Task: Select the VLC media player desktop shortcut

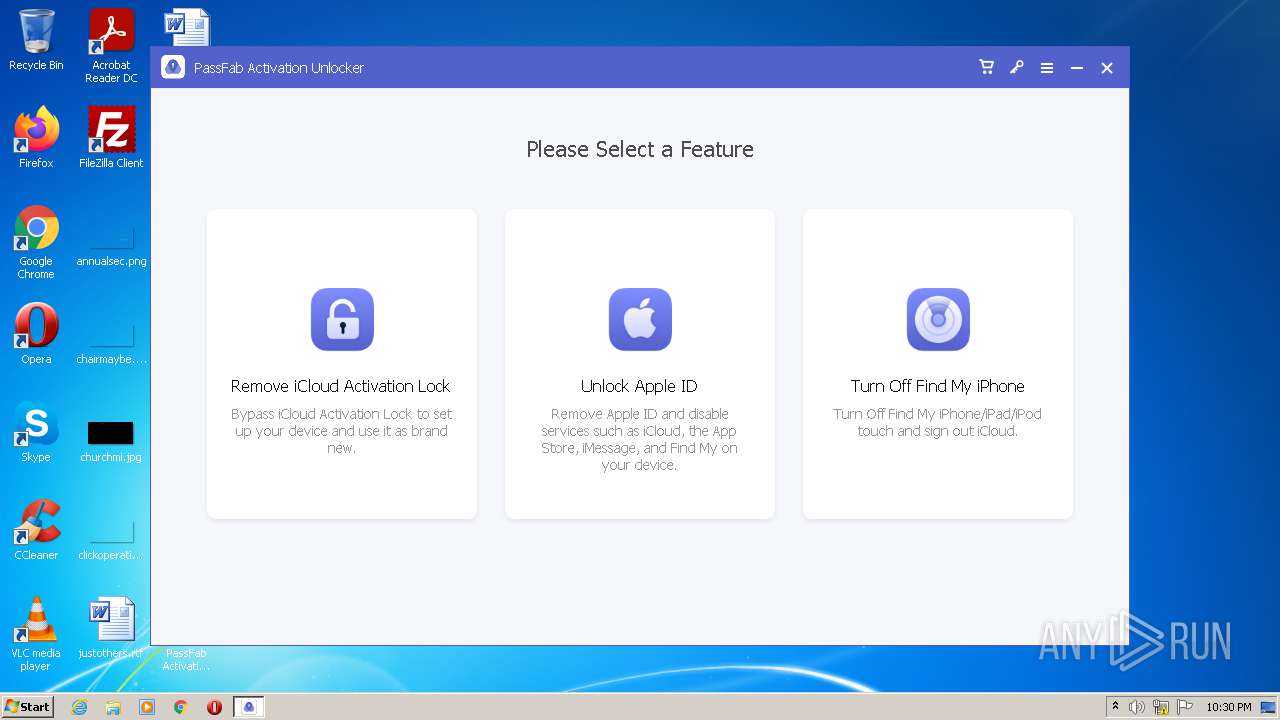Action: coord(36,634)
